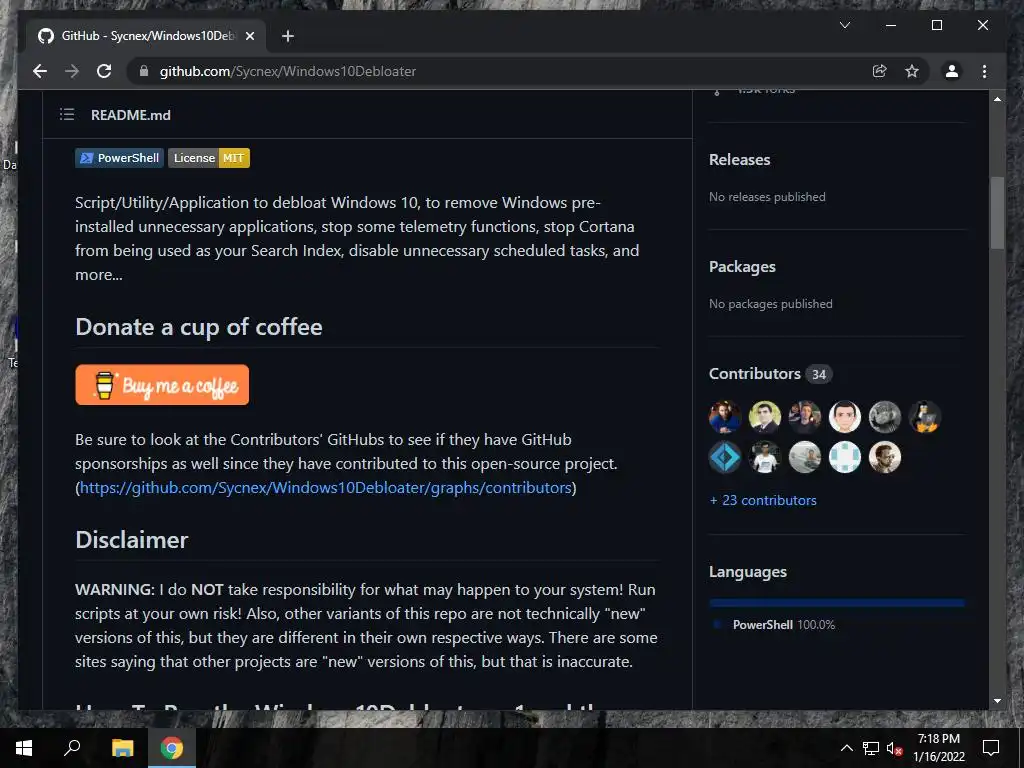The height and width of the screenshot is (768, 1024).
Task: Click fourth contributor cartoon face avatar
Action: 844,417
